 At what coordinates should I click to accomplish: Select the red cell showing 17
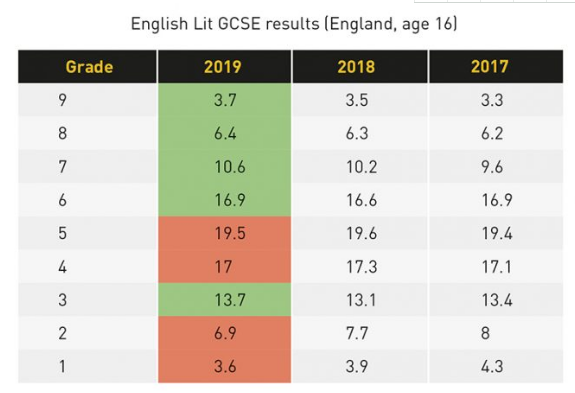coord(224,267)
